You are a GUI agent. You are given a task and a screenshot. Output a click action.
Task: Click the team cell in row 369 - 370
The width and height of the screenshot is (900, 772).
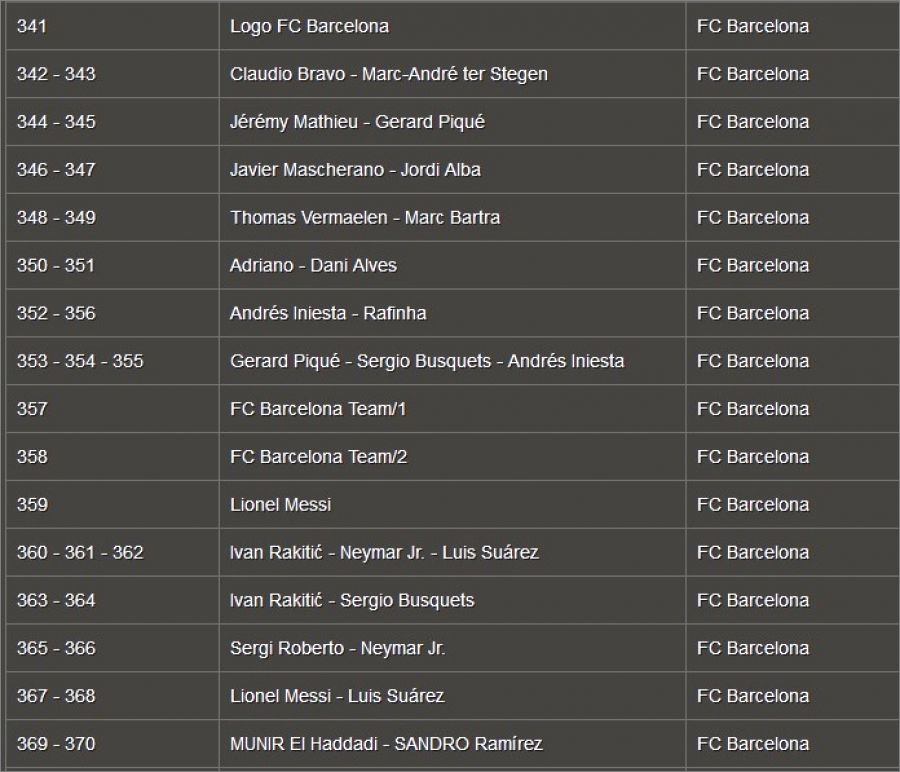(753, 744)
